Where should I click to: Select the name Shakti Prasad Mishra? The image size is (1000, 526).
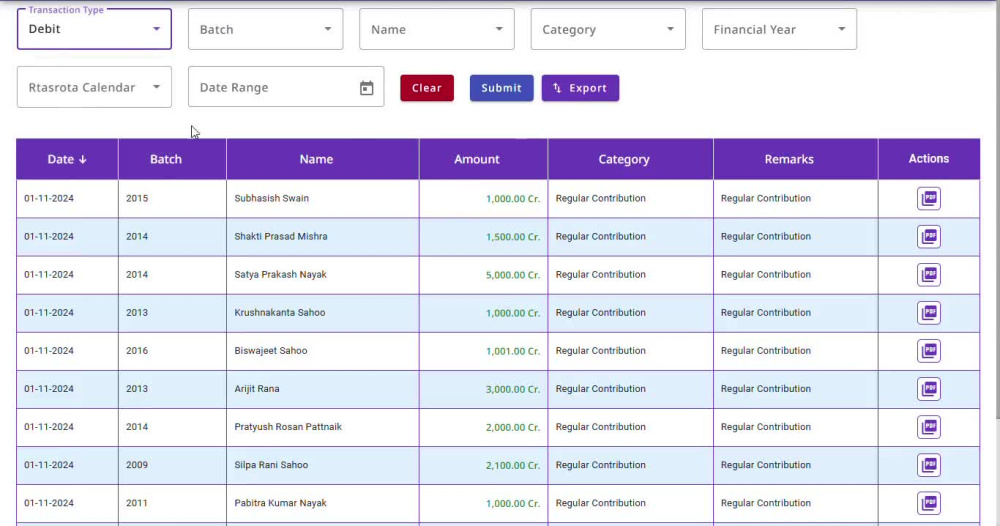coord(281,237)
